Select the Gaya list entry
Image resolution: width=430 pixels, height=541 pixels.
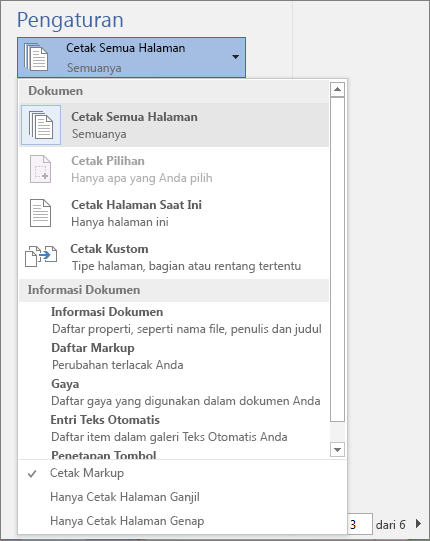click(x=174, y=392)
